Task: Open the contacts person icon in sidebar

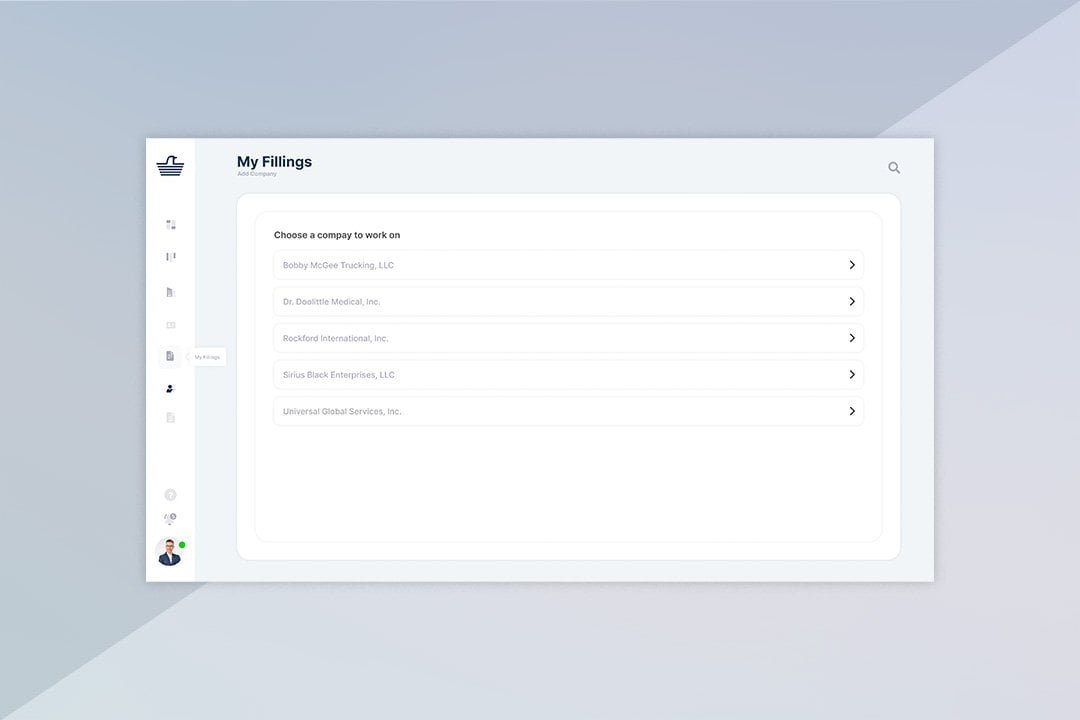Action: 170,388
